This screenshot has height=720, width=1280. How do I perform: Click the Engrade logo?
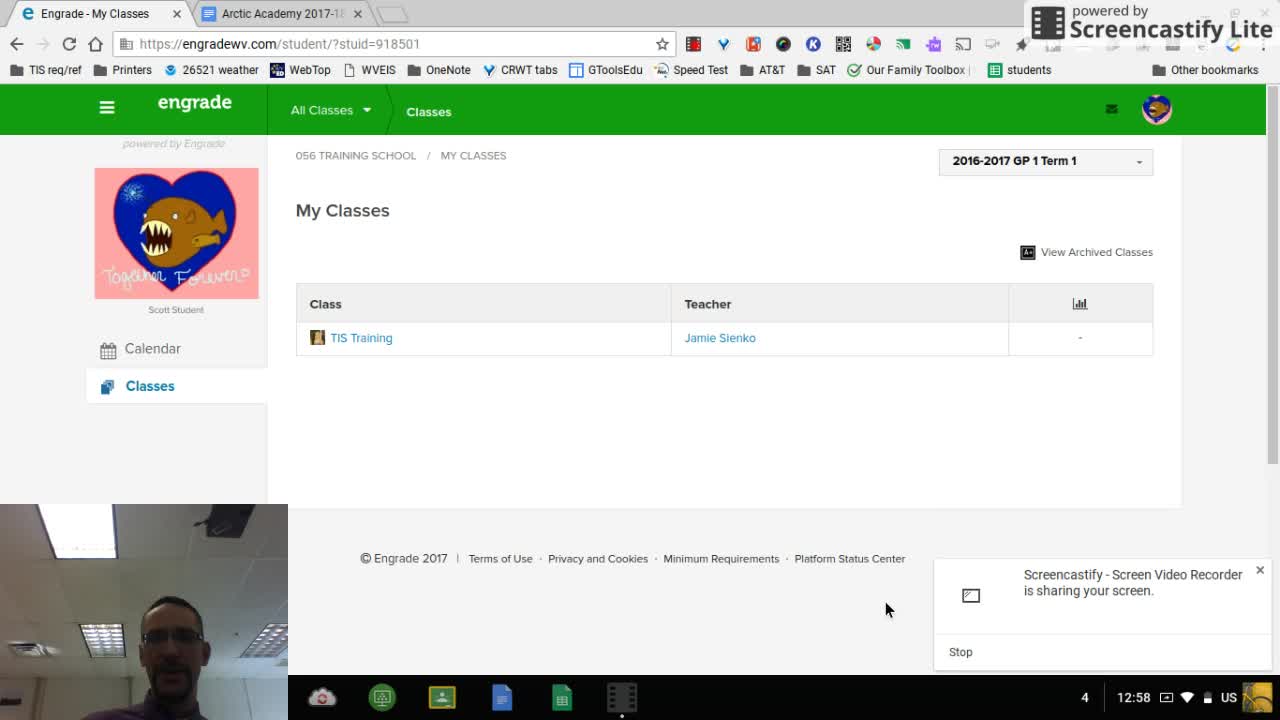[195, 103]
